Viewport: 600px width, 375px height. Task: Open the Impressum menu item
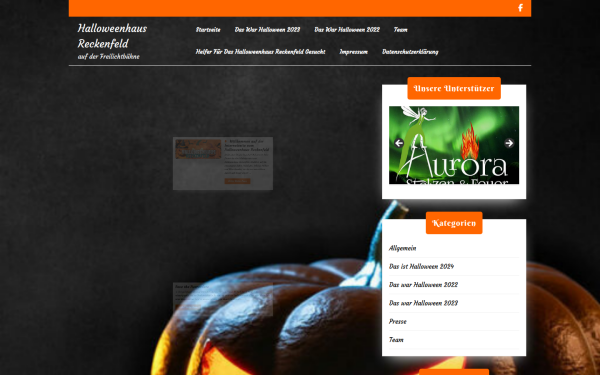353,52
